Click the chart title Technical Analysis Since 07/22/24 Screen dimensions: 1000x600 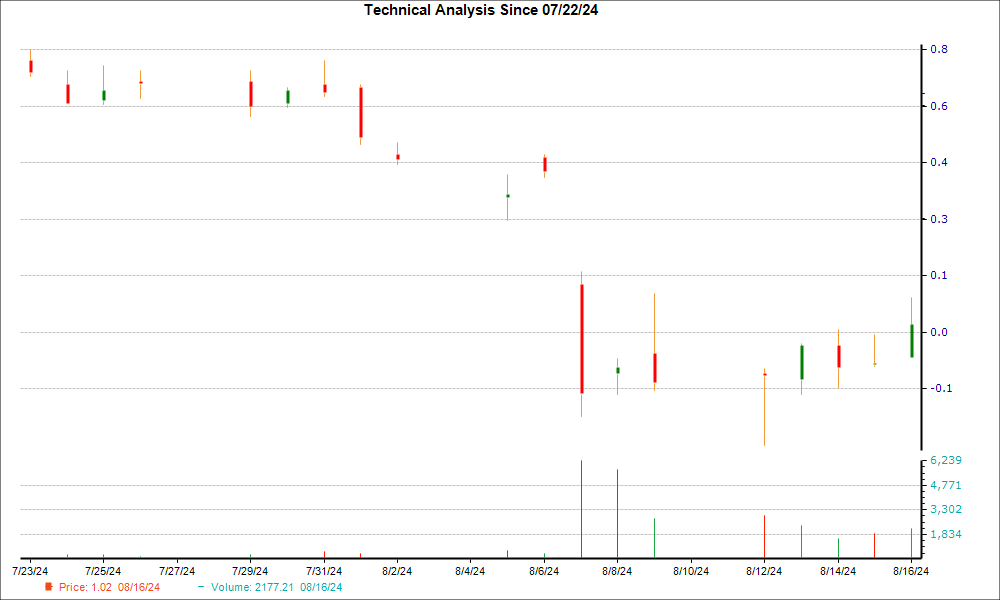click(484, 12)
